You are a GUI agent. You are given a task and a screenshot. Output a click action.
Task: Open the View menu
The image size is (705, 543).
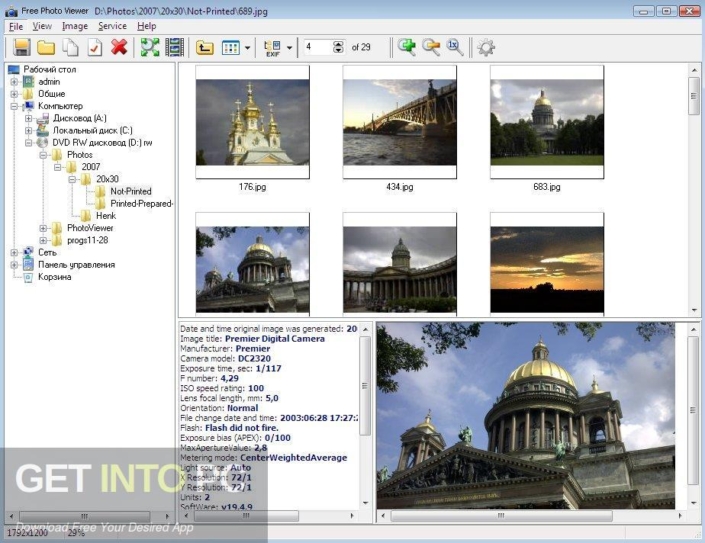42,26
